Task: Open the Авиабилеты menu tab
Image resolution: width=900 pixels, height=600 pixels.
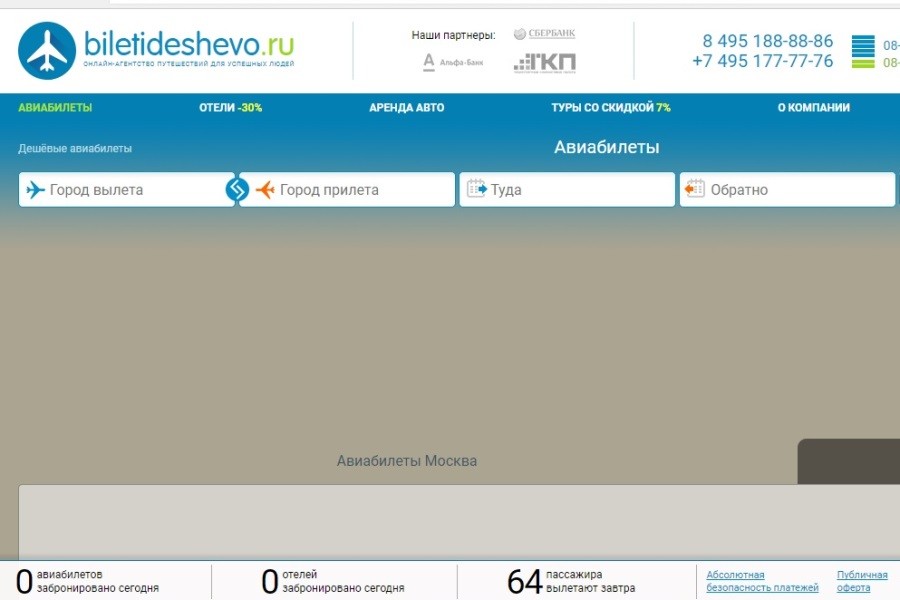Action: click(55, 108)
